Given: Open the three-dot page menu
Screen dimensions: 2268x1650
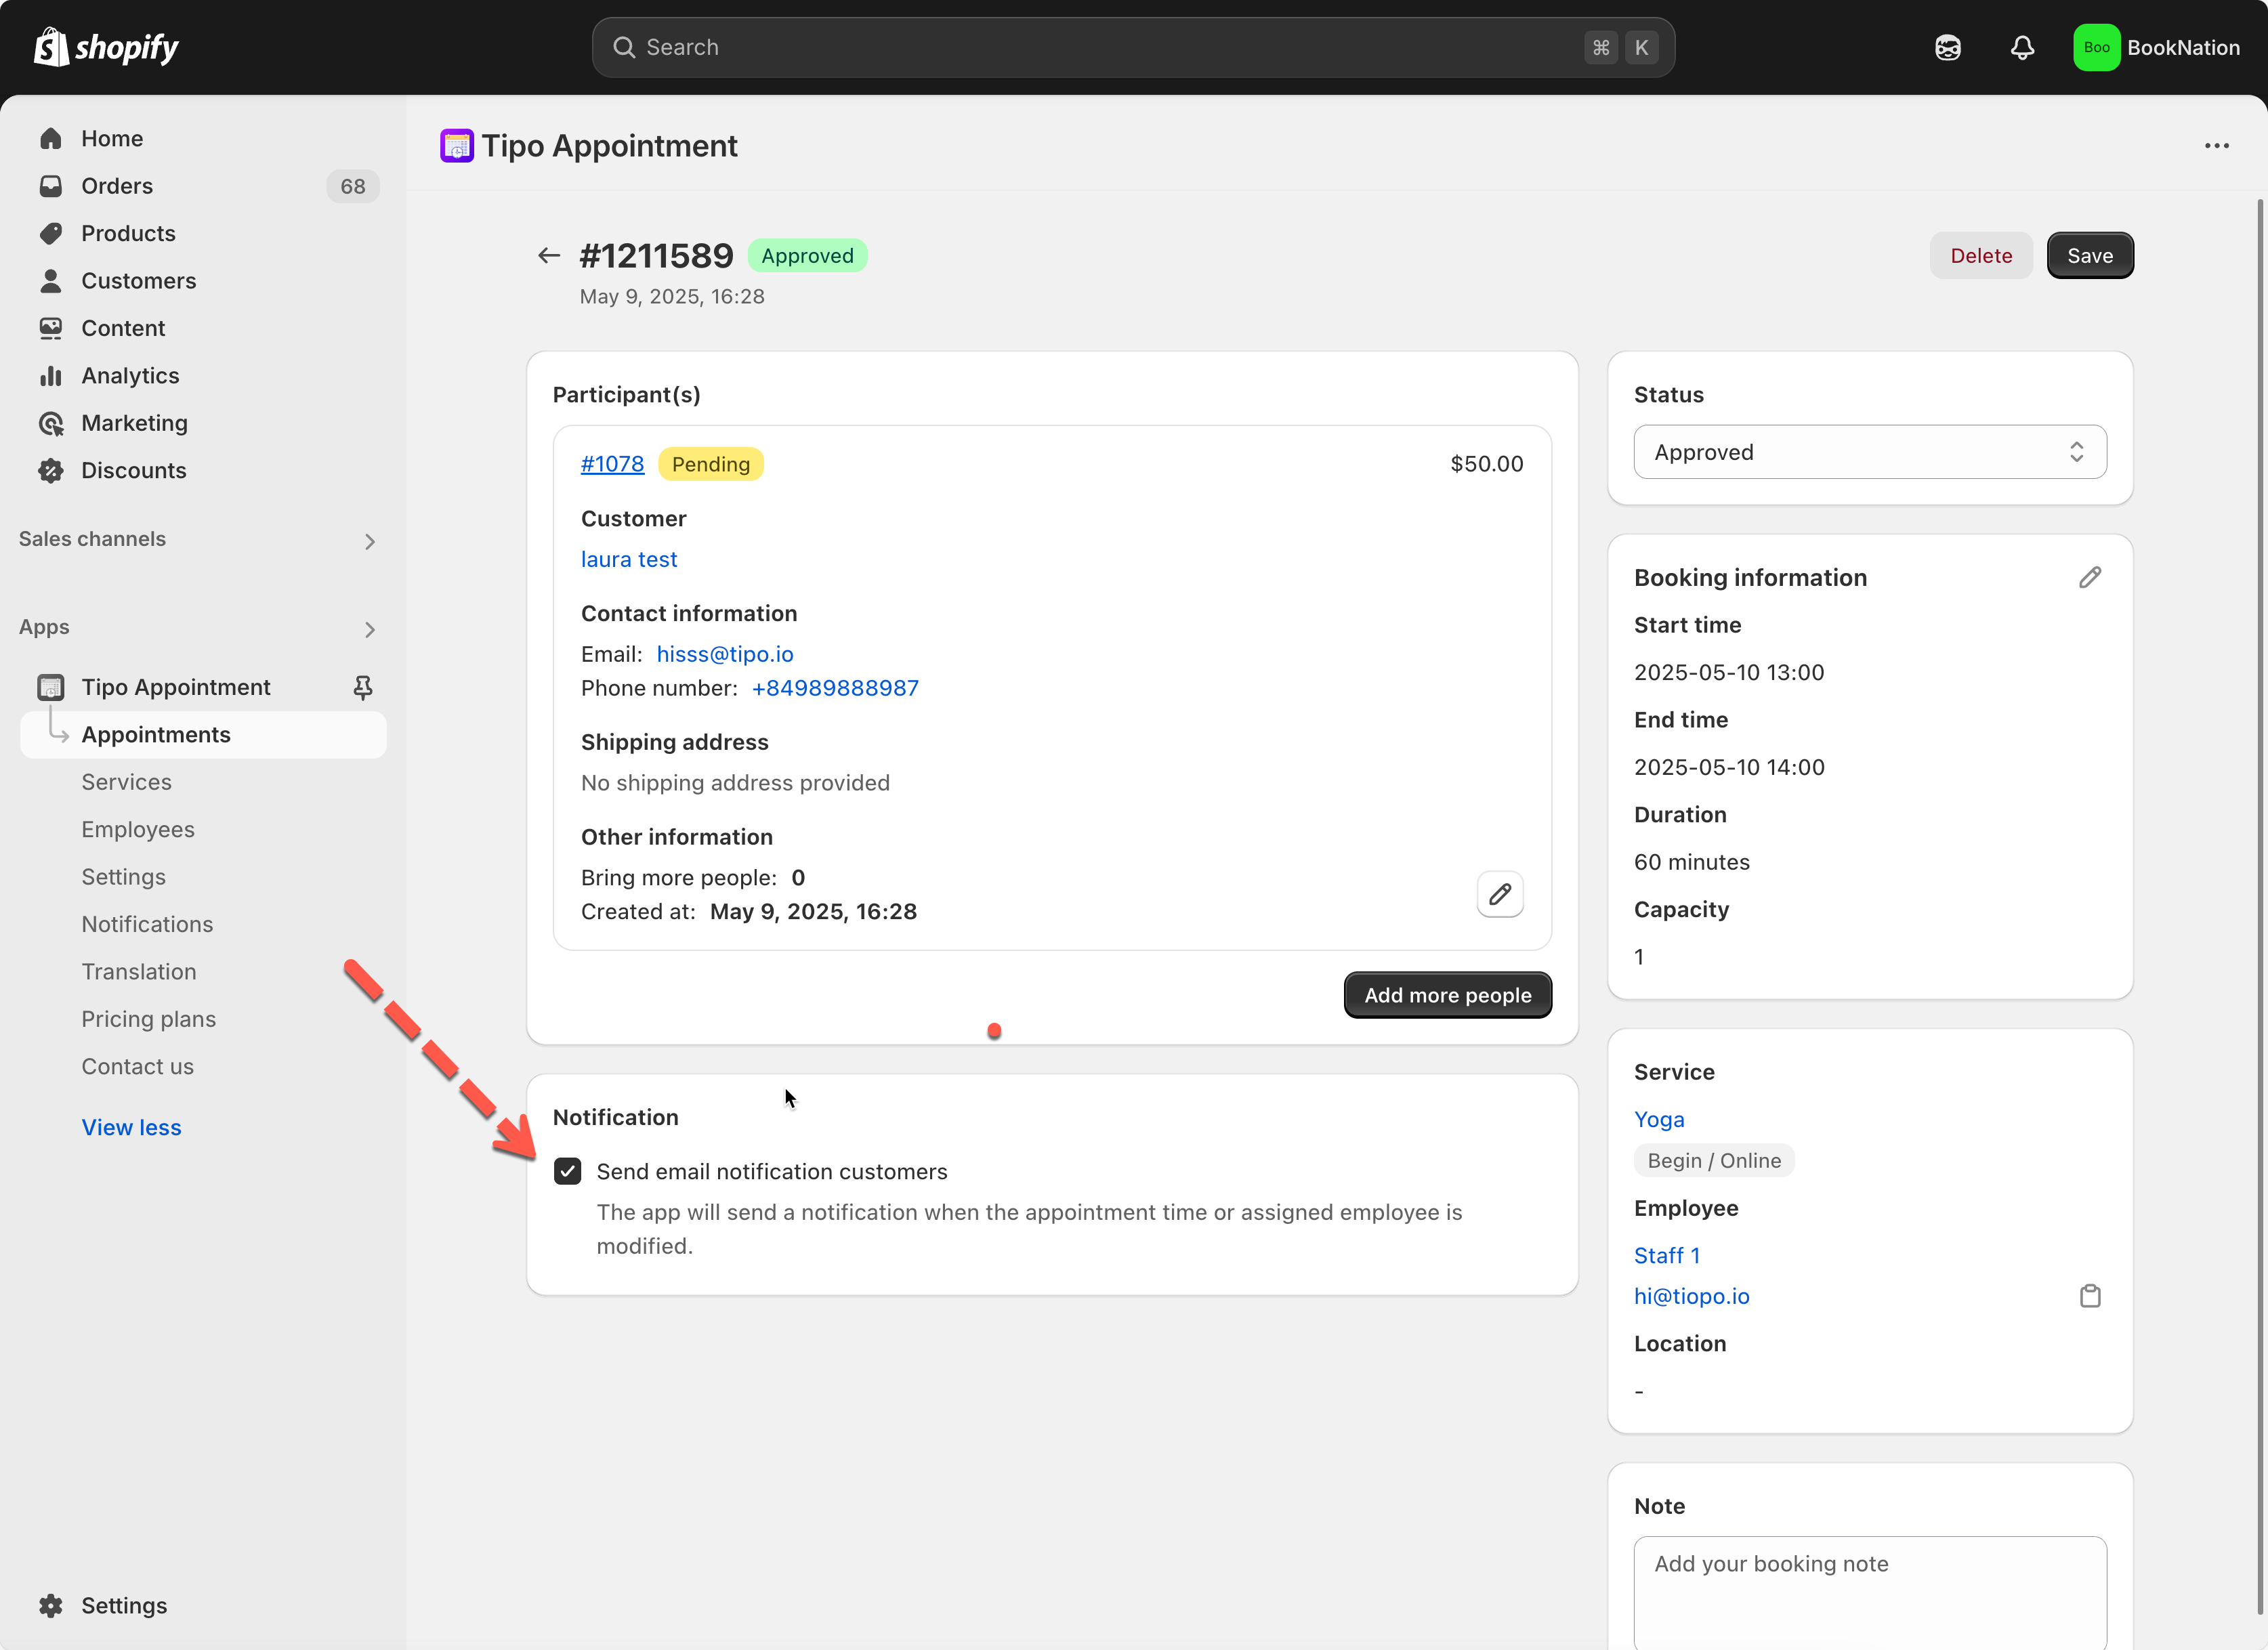Looking at the screenshot, I should coord(2216,146).
